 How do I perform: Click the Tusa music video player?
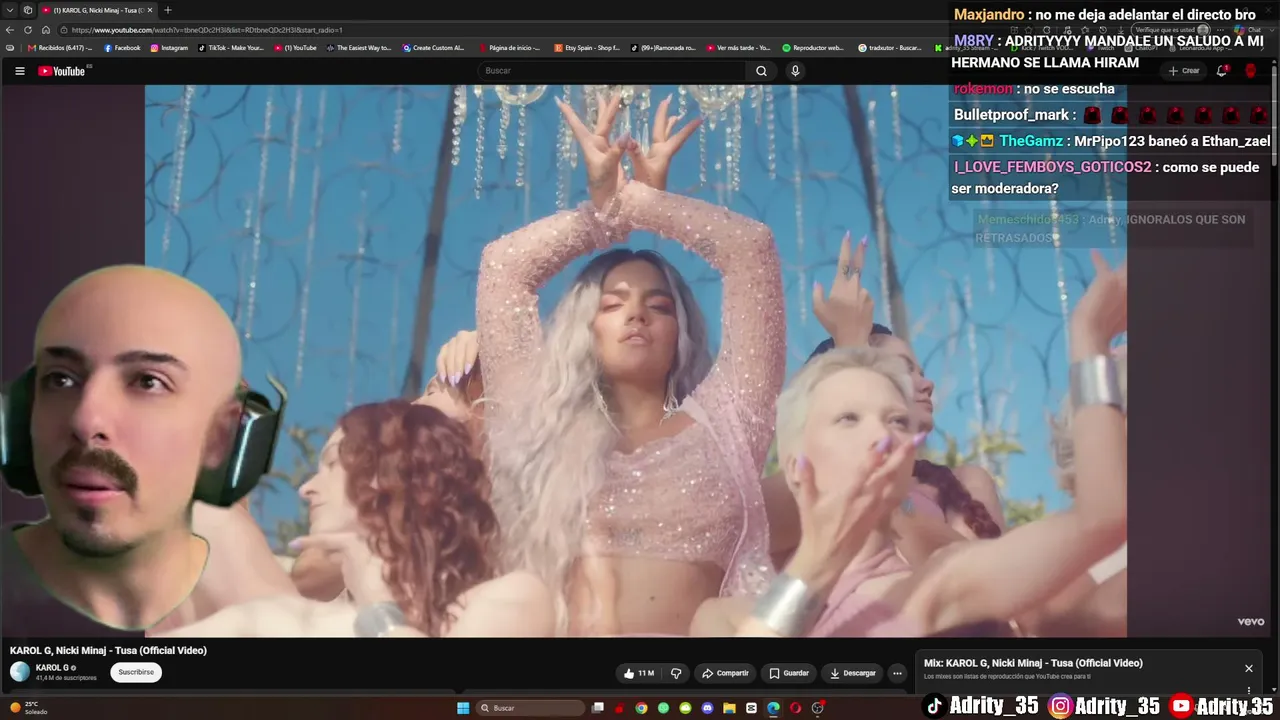pyautogui.click(x=636, y=360)
